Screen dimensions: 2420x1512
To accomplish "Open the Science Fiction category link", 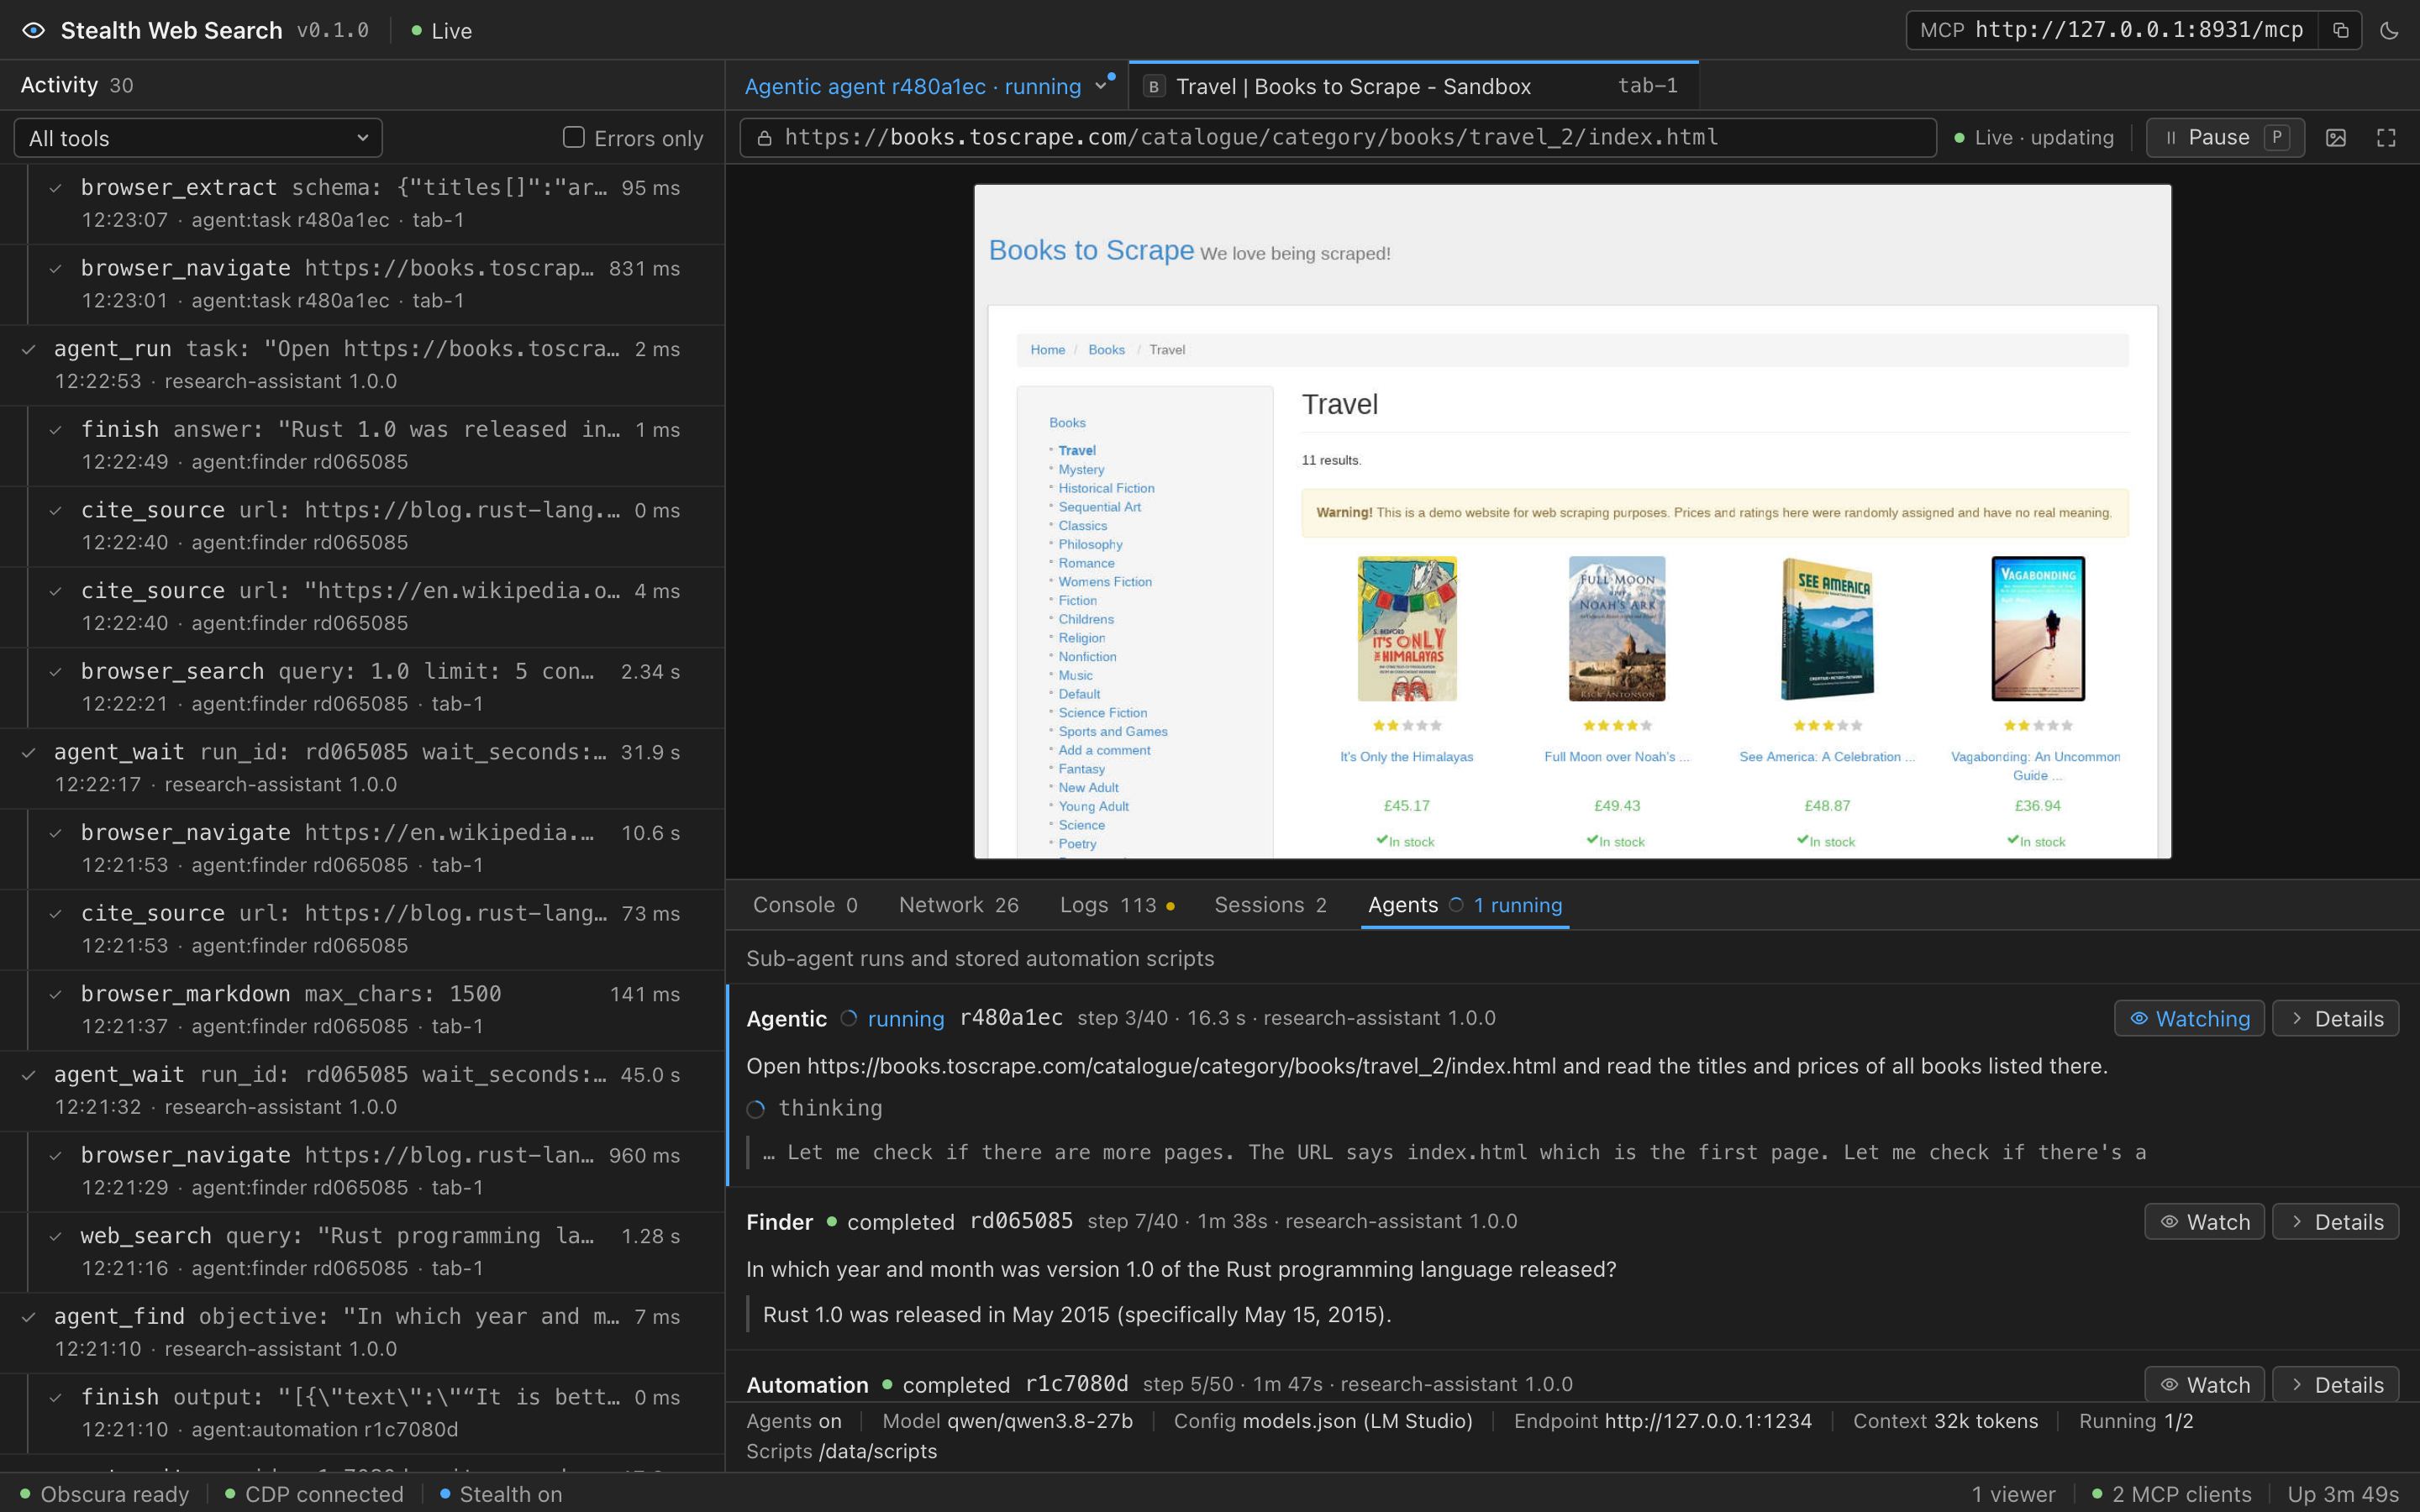I will (x=1102, y=713).
